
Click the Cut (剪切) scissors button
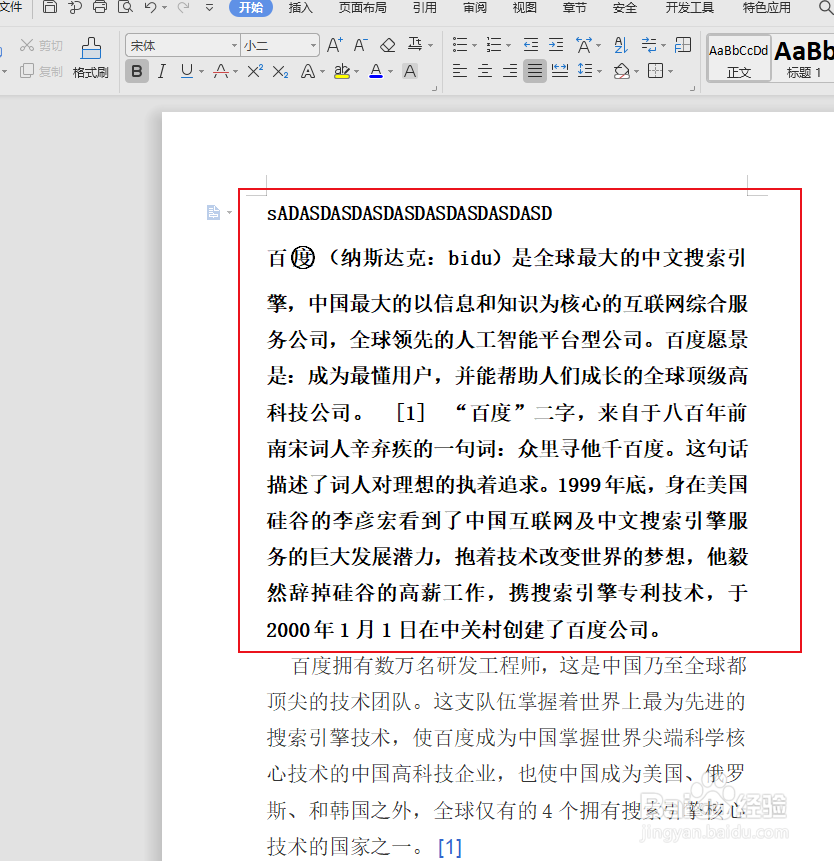41,45
